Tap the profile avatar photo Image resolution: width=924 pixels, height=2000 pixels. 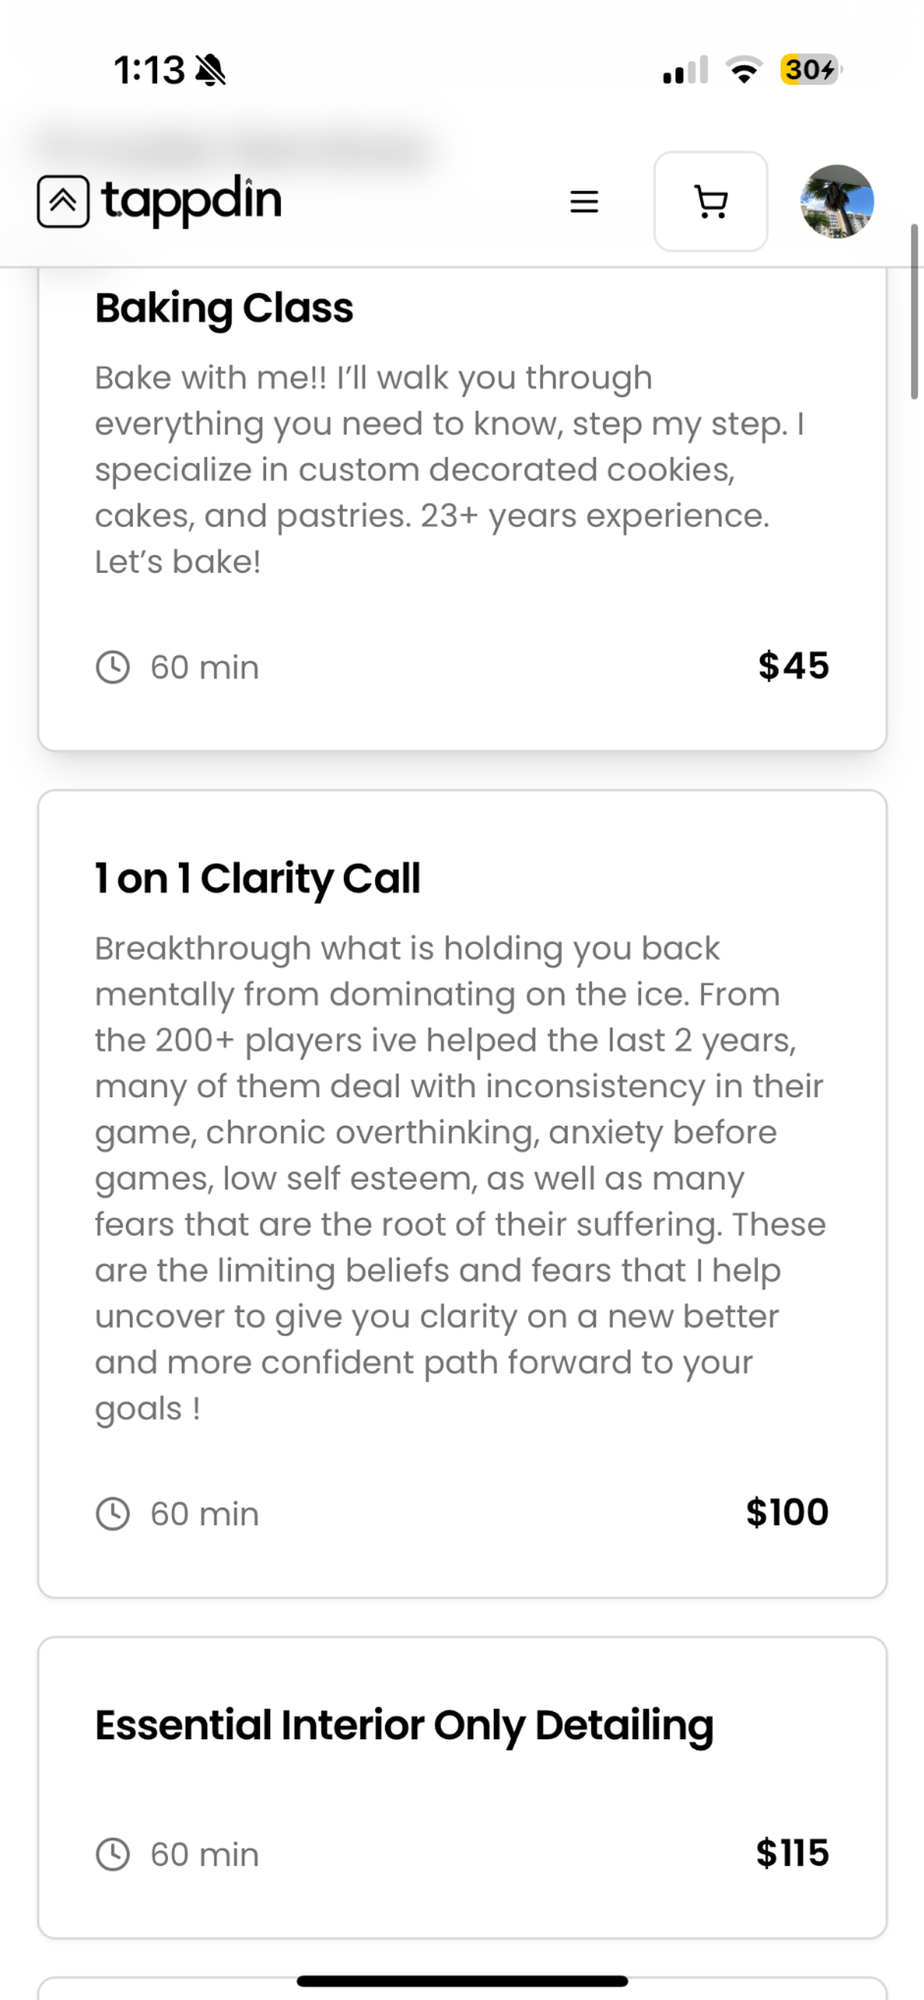pyautogui.click(x=837, y=202)
